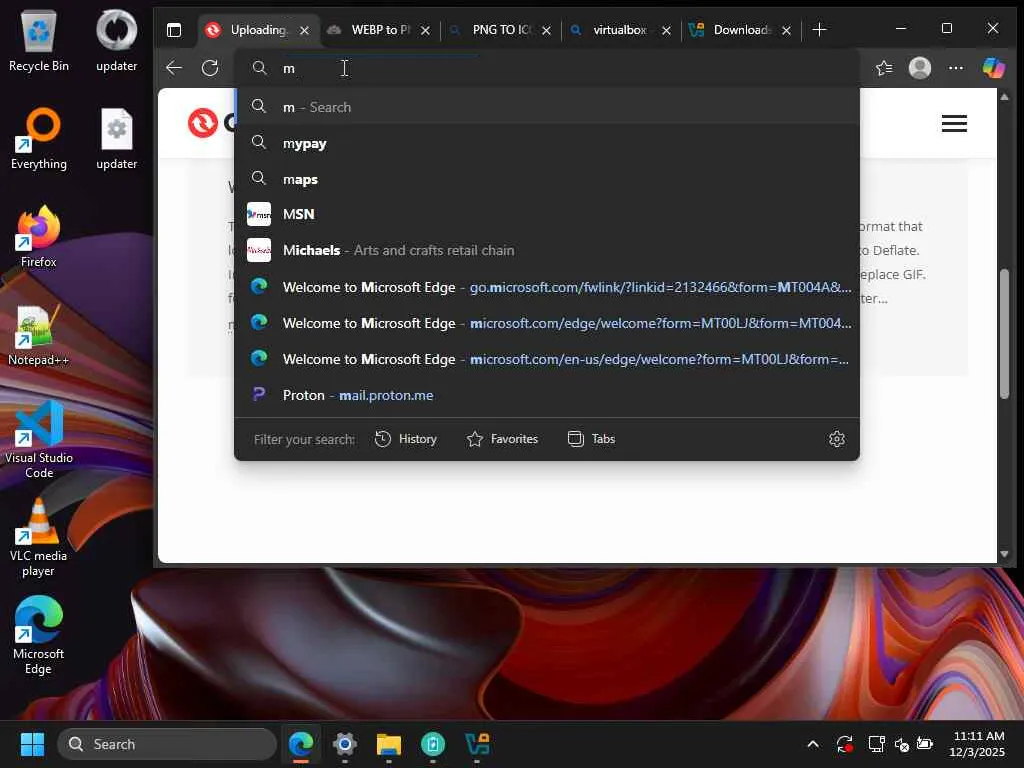The height and width of the screenshot is (768, 1024).
Task: Select 'maps' search suggestion
Action: coord(547,179)
